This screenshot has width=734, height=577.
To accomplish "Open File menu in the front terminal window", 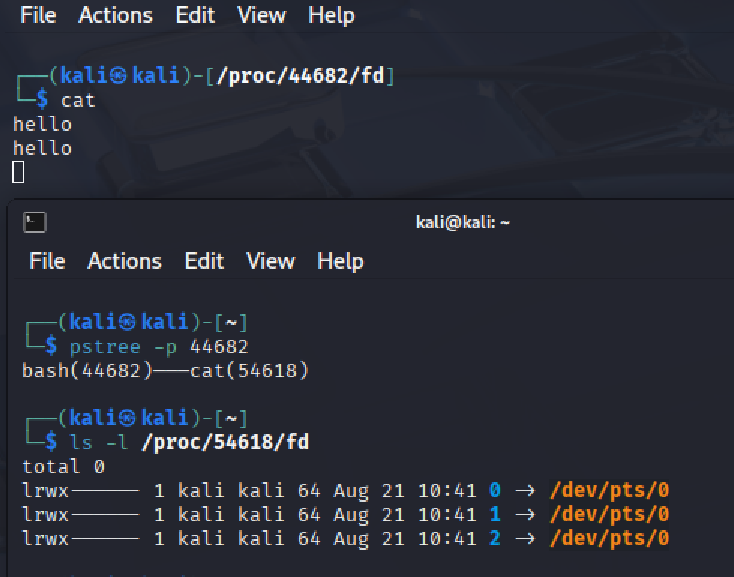I will click(x=47, y=261).
